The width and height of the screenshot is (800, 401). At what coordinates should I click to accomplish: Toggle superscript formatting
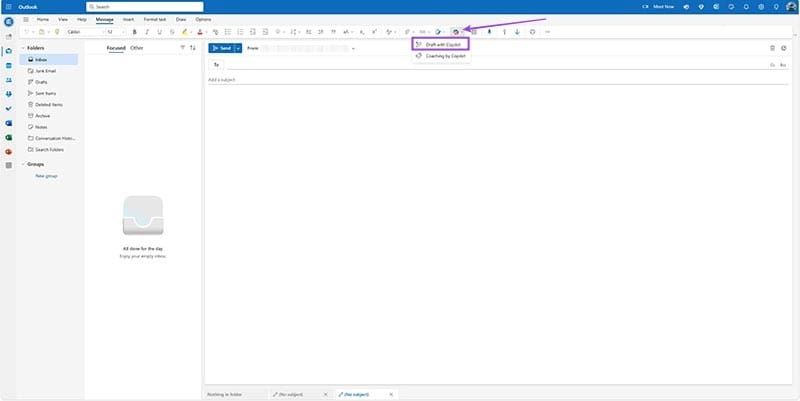click(x=374, y=32)
